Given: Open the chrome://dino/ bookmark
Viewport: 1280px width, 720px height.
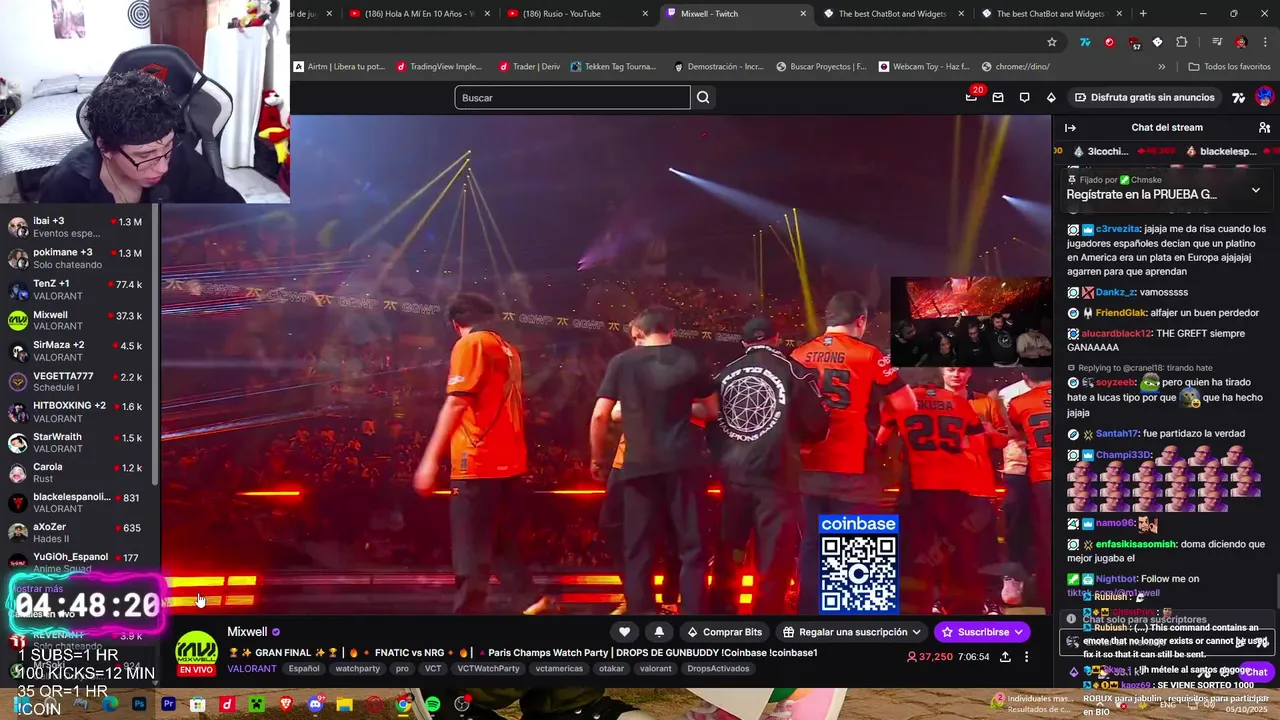Looking at the screenshot, I should tap(1016, 67).
